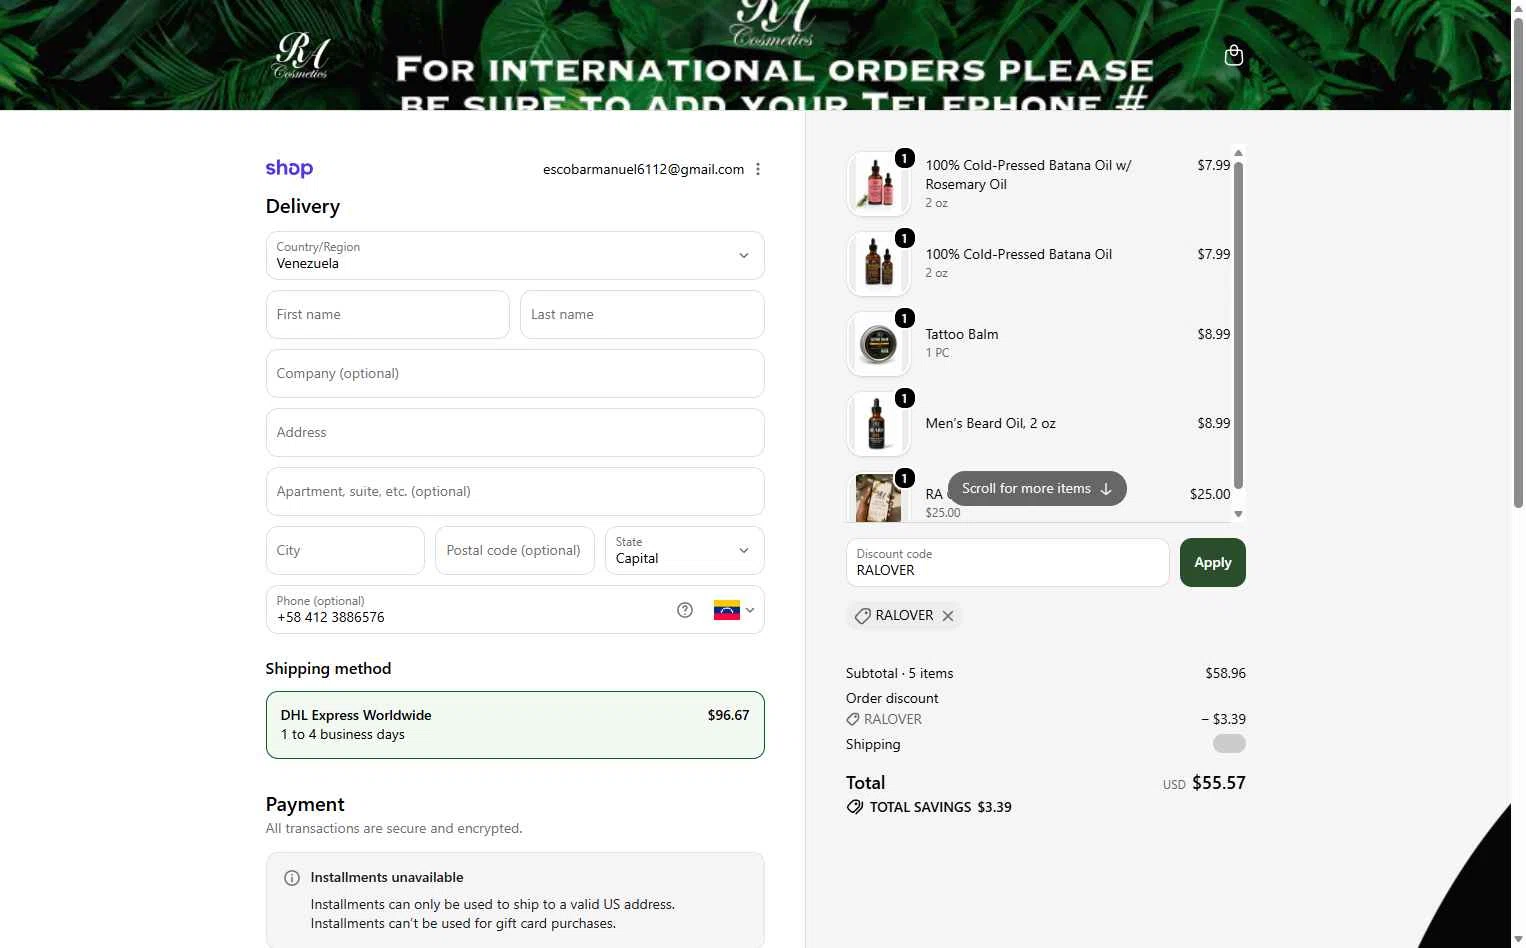Click the phone field help question mark
The height and width of the screenshot is (948, 1526).
point(685,610)
